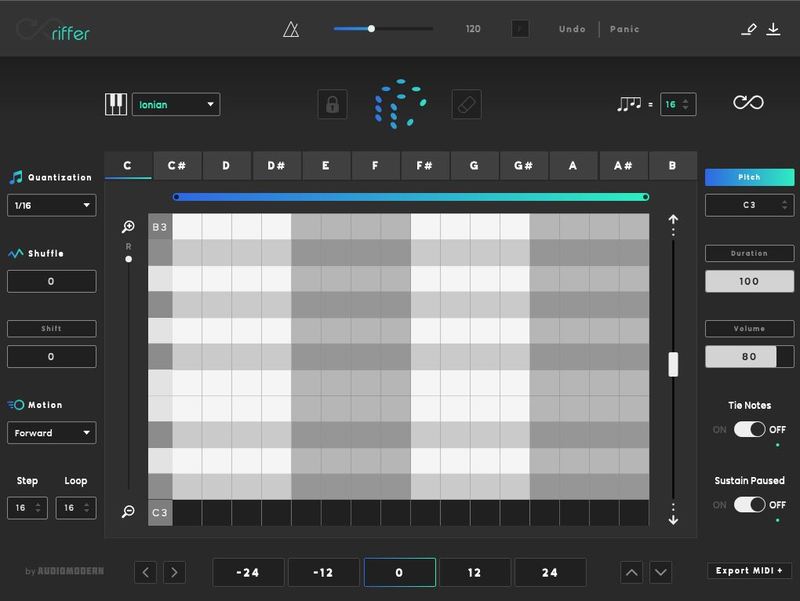The width and height of the screenshot is (800, 601).
Task: Zoom out with the magnifier minus icon
Action: point(128,511)
